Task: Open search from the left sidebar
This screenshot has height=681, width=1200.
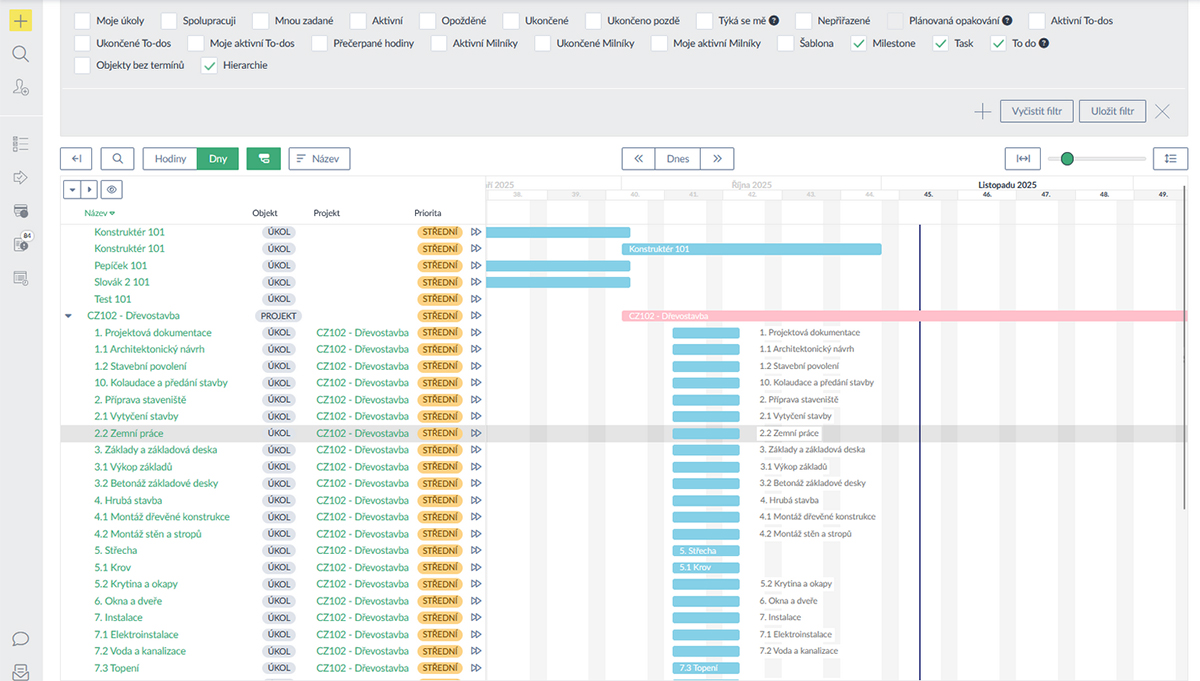Action: click(x=20, y=54)
